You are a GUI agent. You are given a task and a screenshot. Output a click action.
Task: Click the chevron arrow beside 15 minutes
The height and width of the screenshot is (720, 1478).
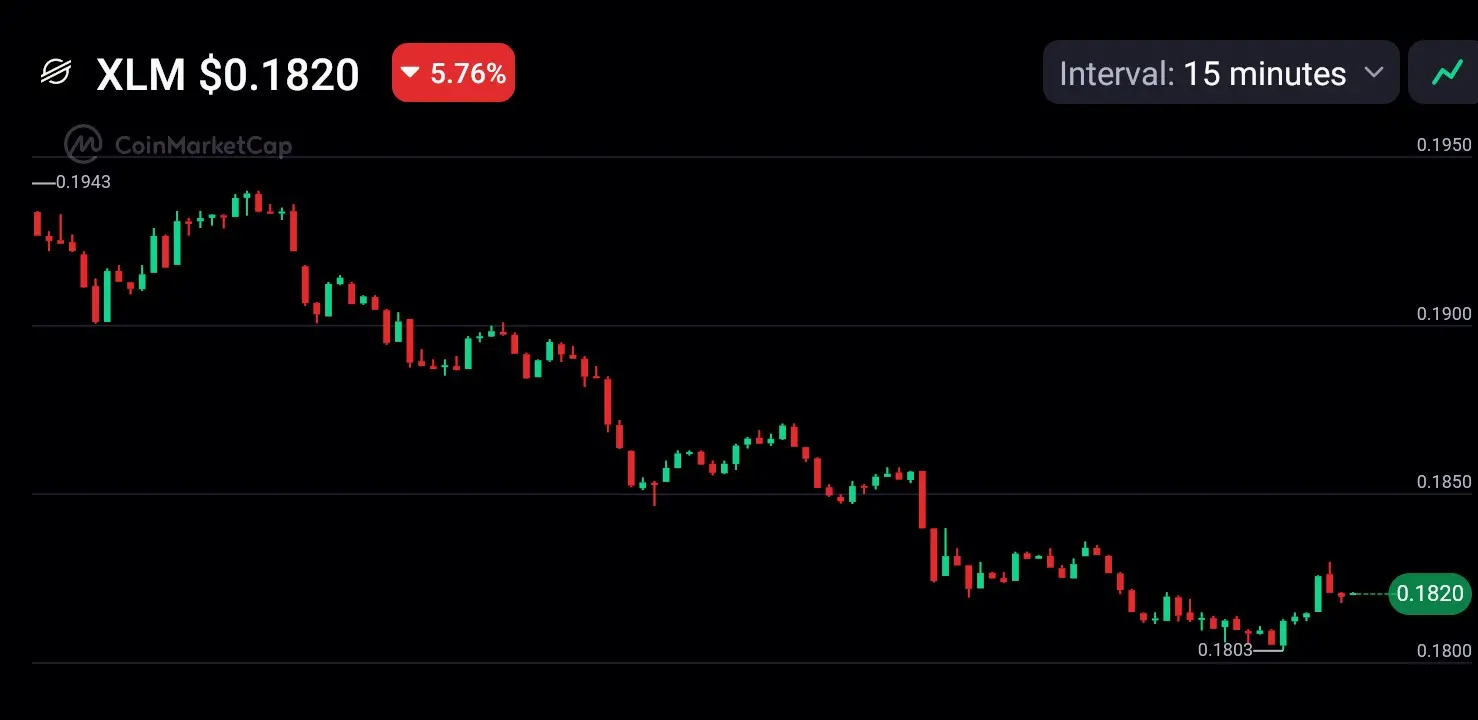[1374, 73]
